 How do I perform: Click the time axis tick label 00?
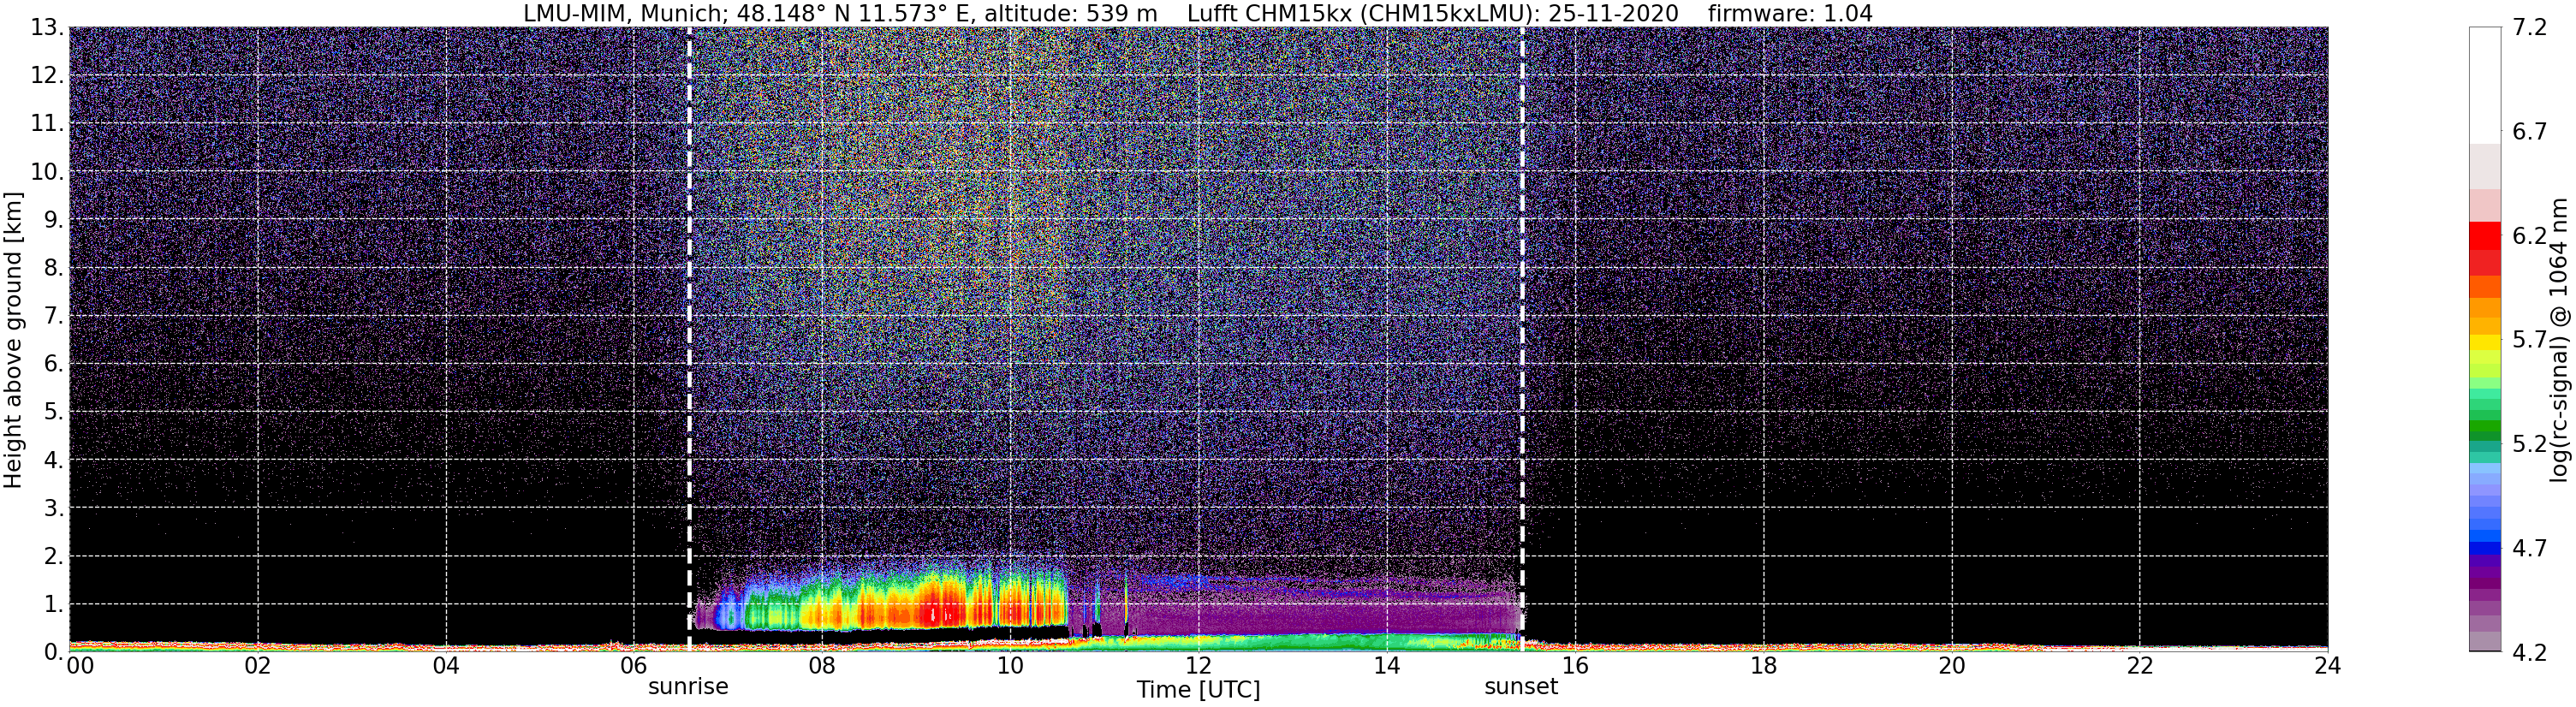pos(80,666)
